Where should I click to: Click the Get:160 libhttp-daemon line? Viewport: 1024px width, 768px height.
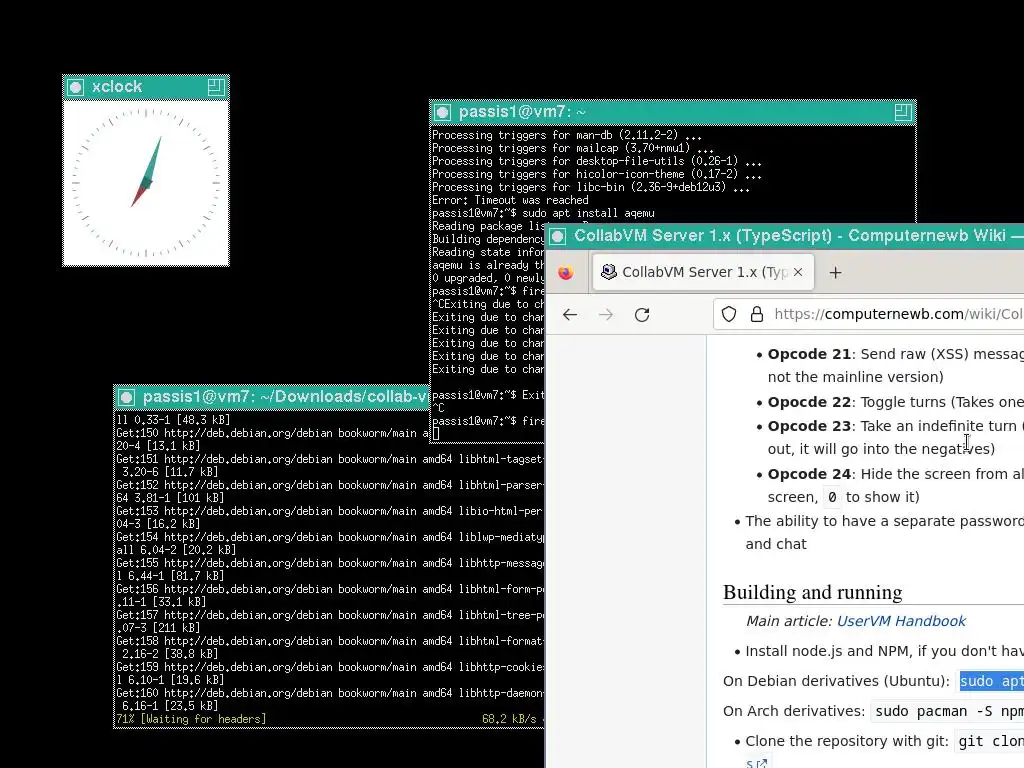pos(330,699)
